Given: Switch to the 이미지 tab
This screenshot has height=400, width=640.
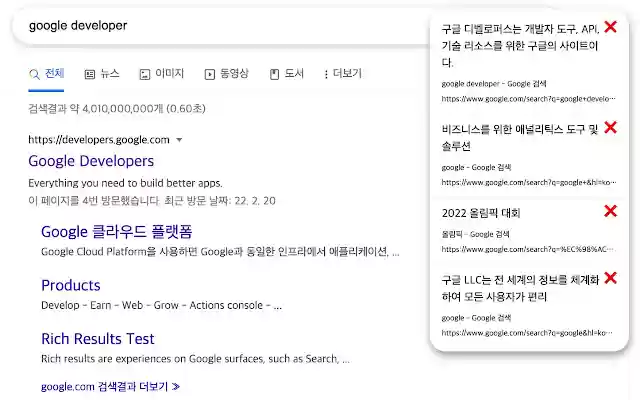Looking at the screenshot, I should tap(162, 73).
